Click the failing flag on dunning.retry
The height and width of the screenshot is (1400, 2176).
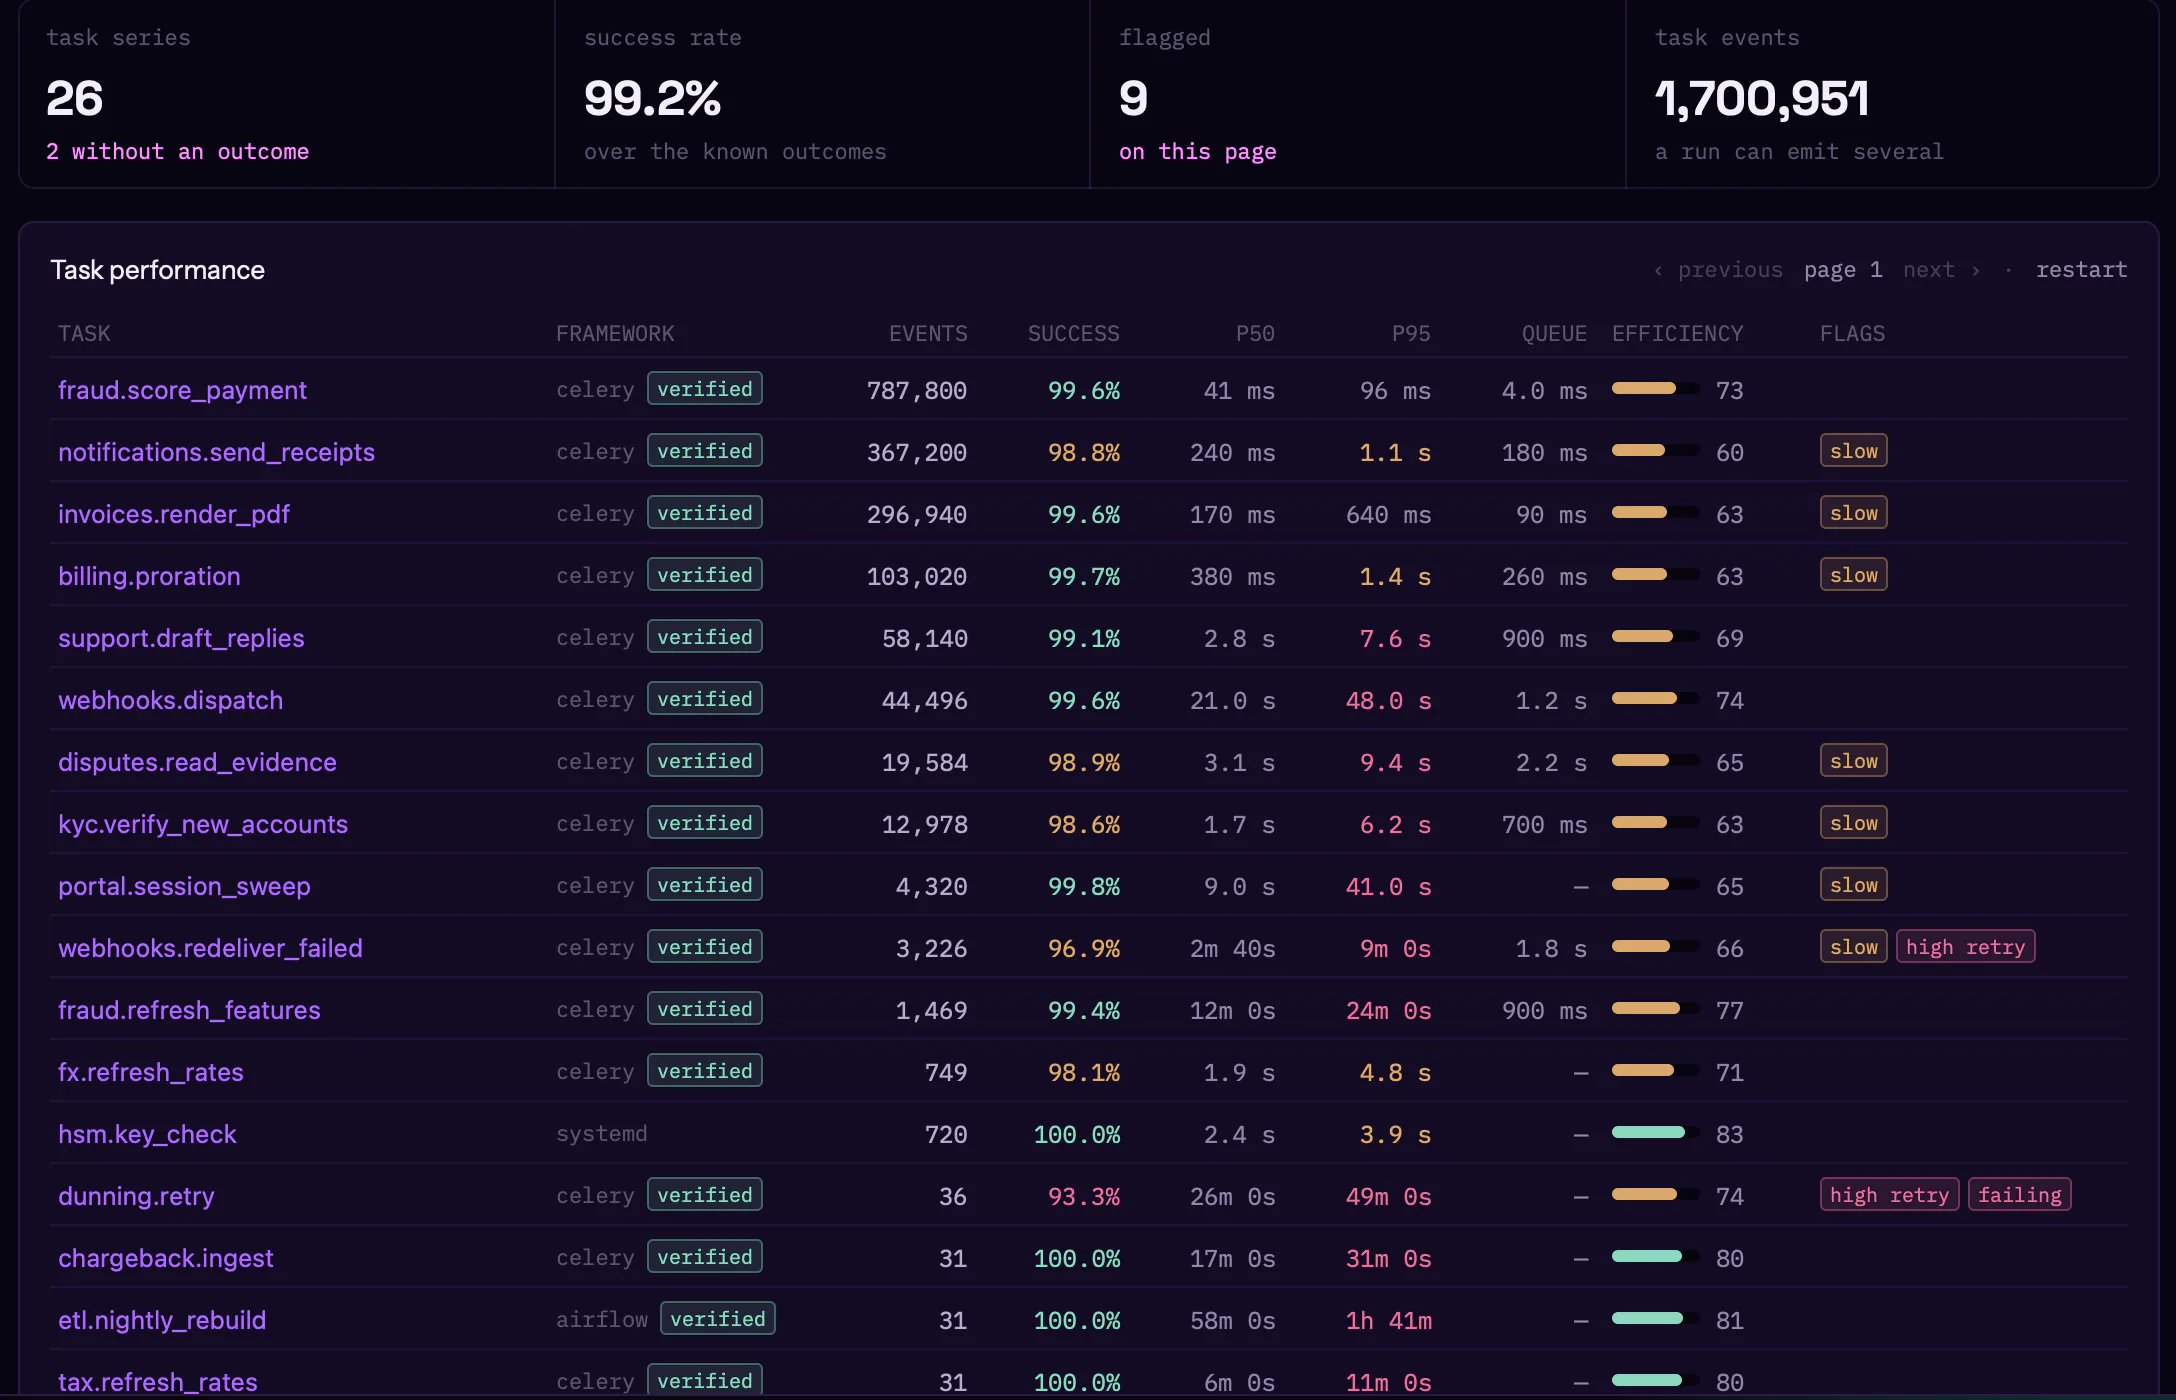[x=2019, y=1195]
